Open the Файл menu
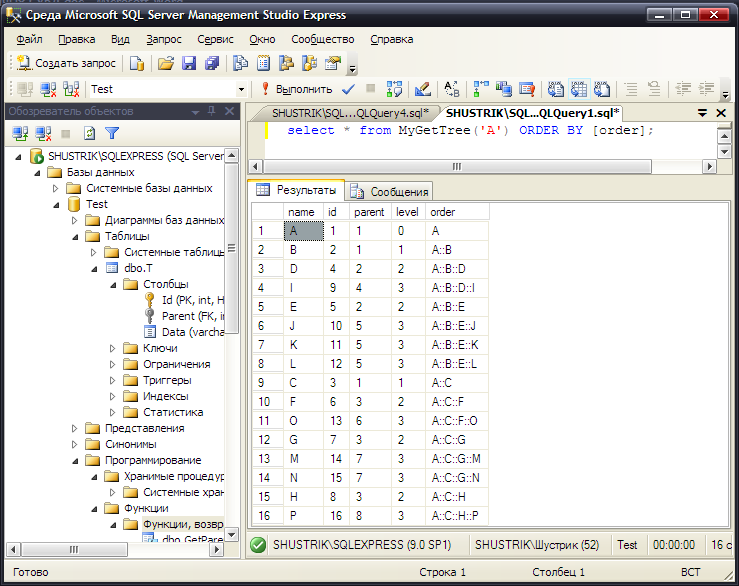Screen dimensions: 739x586 (29, 39)
